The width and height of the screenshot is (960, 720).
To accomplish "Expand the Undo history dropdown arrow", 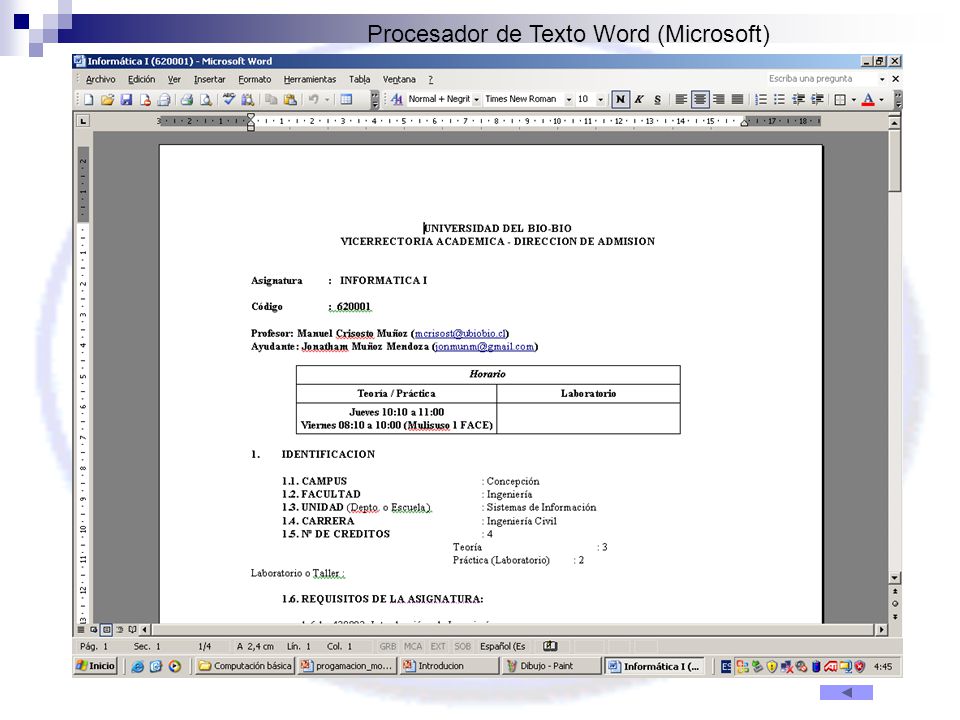I will tap(327, 100).
